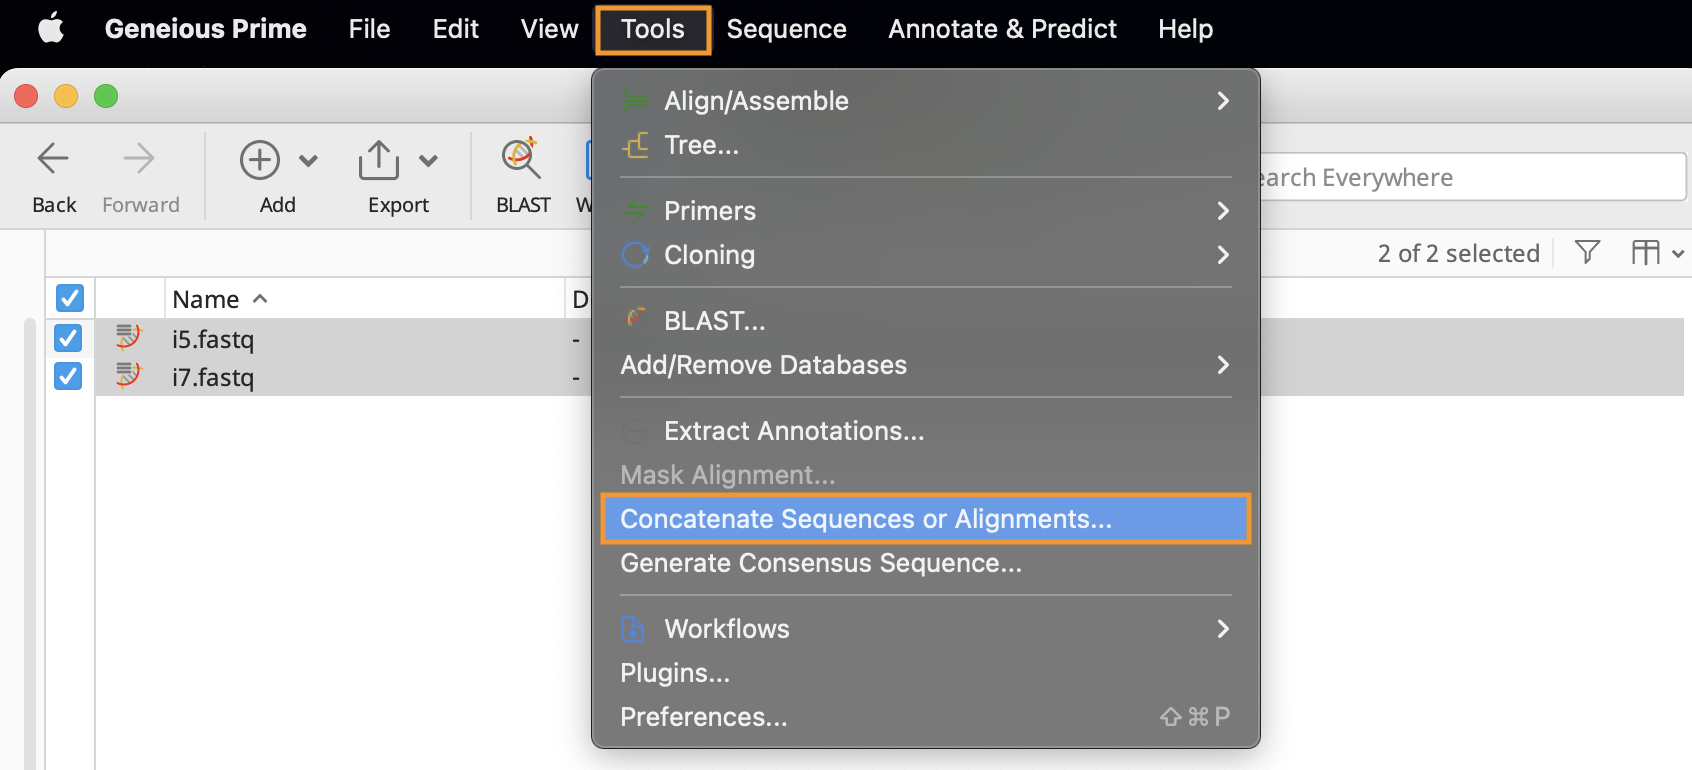Screen dimensions: 1692x770
Task: Uncheck the i7.fastq checkbox
Action: [x=68, y=376]
